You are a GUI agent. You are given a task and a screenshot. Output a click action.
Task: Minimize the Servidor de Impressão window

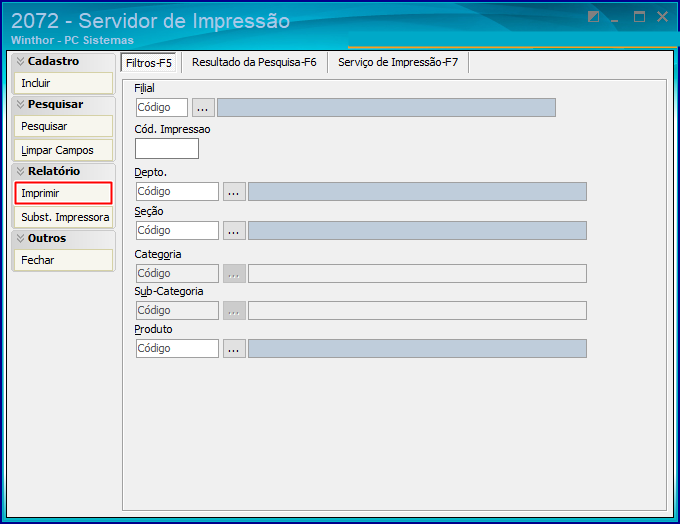click(x=615, y=19)
